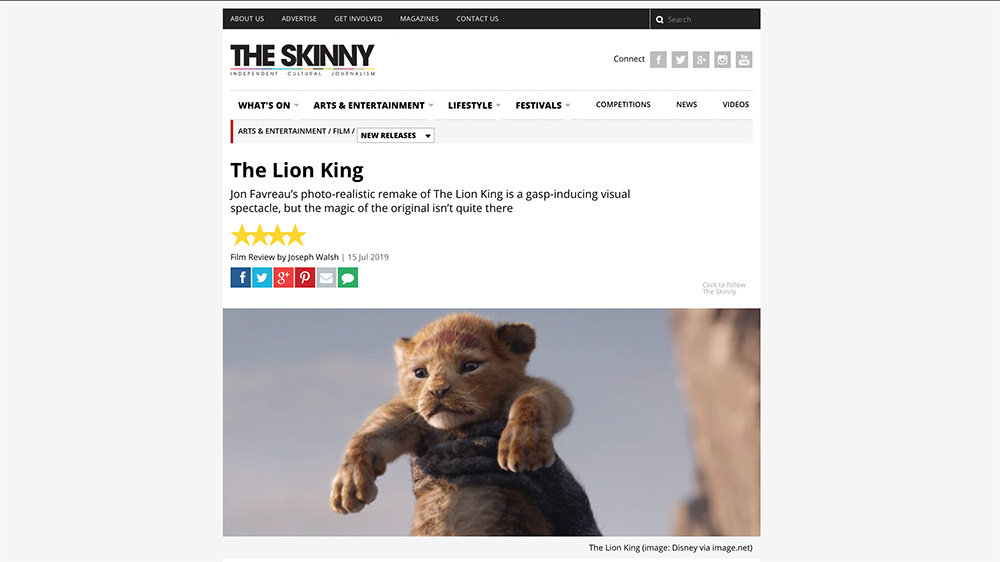The image size is (1000, 562).
Task: Open the Contact Us link
Action: [x=477, y=18]
